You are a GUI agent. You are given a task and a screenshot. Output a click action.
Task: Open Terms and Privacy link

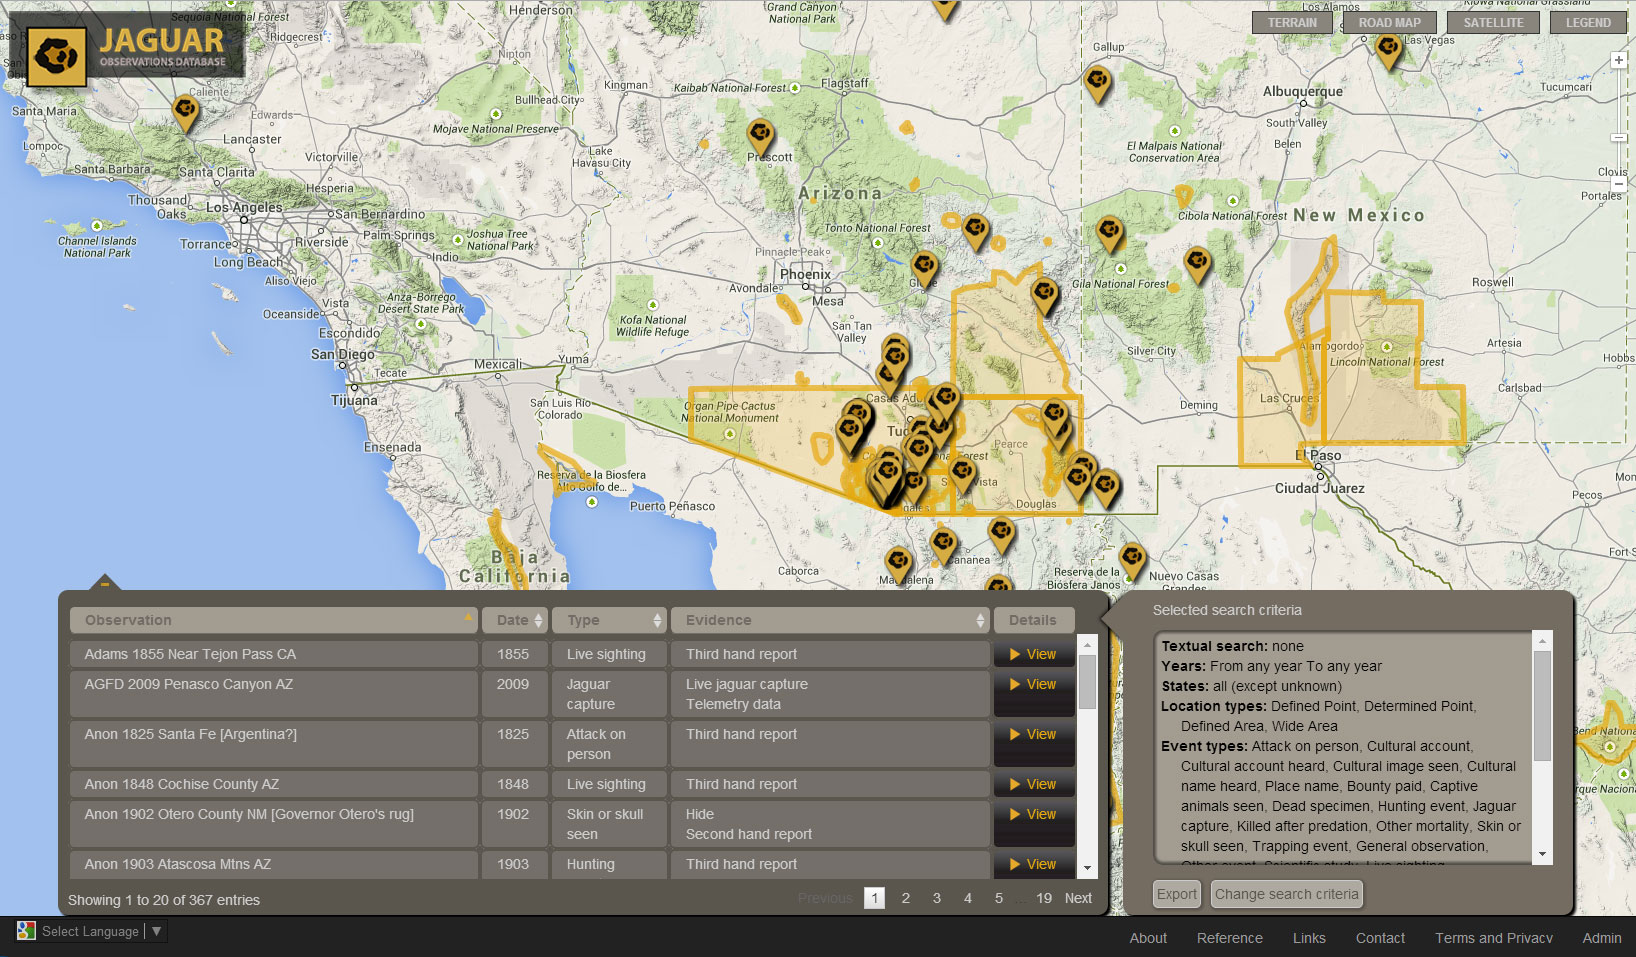pos(1494,938)
